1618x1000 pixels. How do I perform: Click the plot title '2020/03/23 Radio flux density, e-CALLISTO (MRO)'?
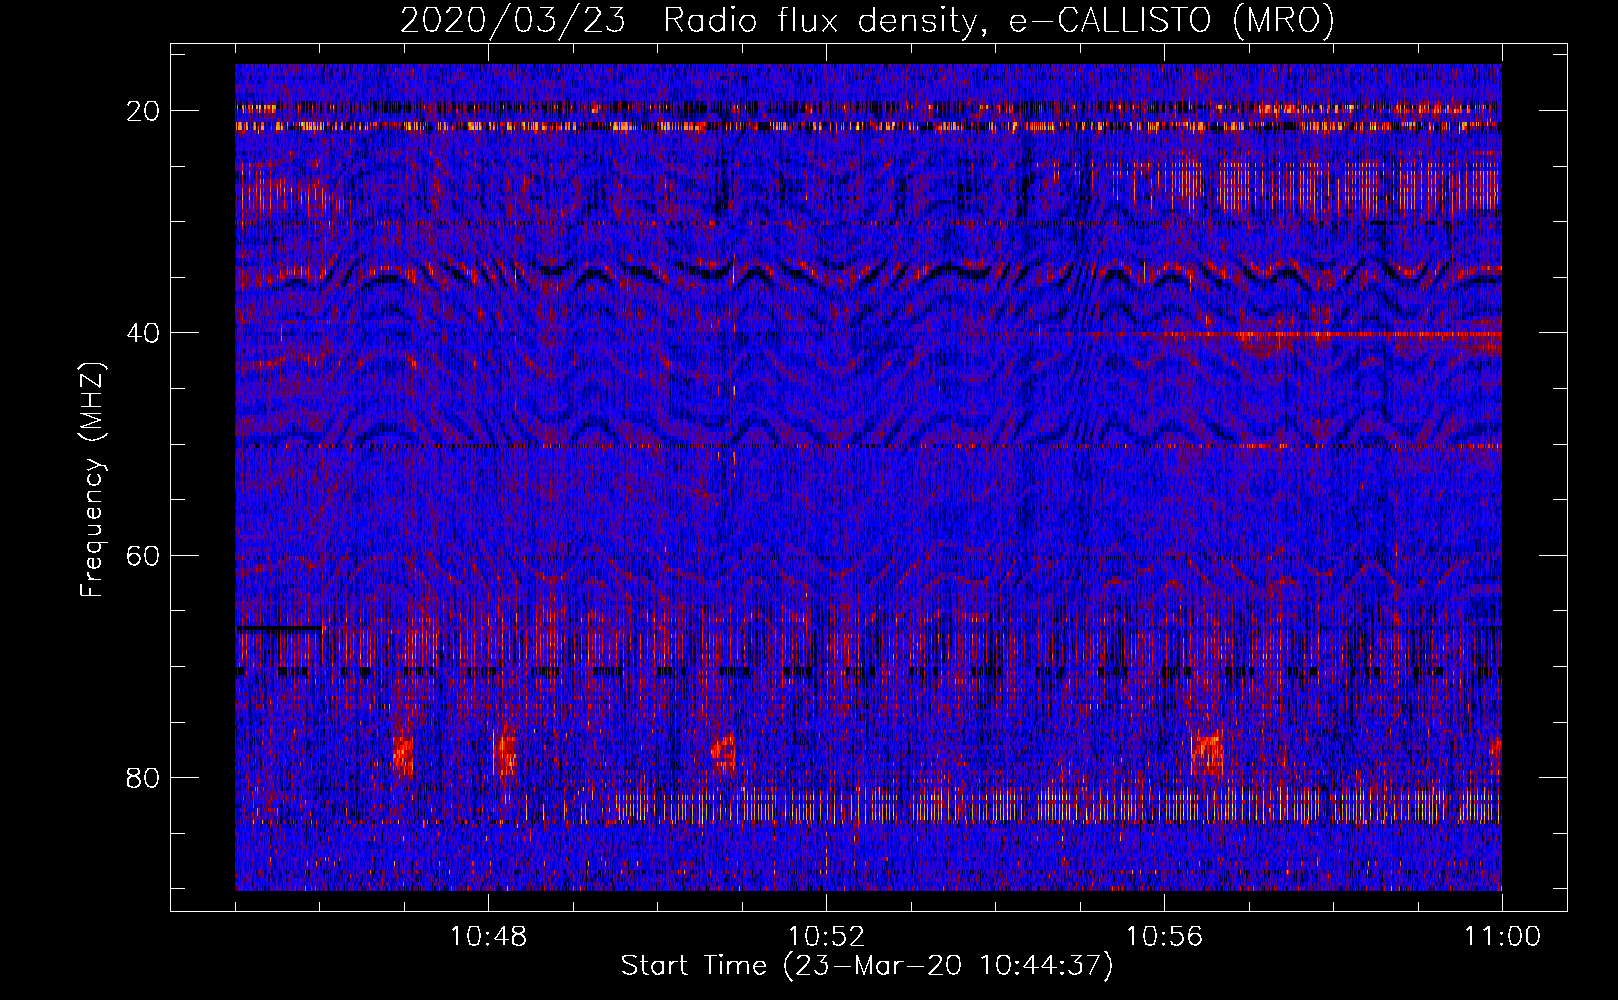pos(867,20)
